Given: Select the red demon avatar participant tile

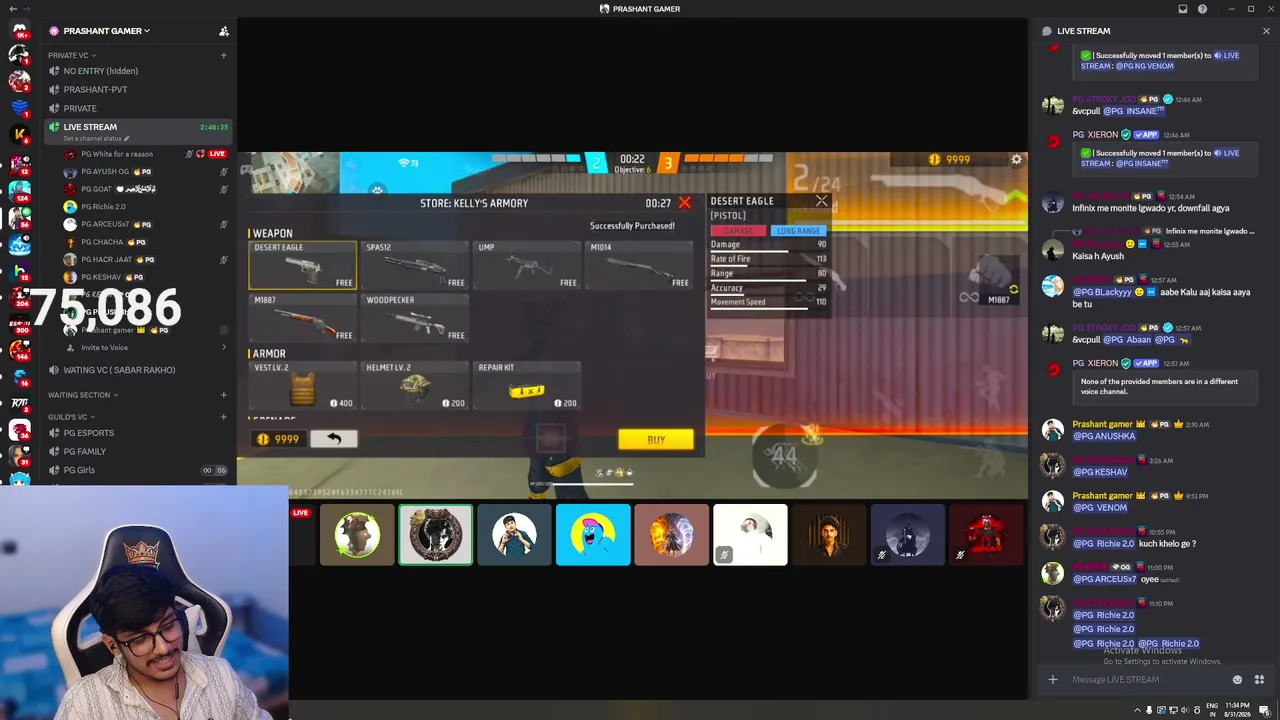Looking at the screenshot, I should tap(986, 535).
